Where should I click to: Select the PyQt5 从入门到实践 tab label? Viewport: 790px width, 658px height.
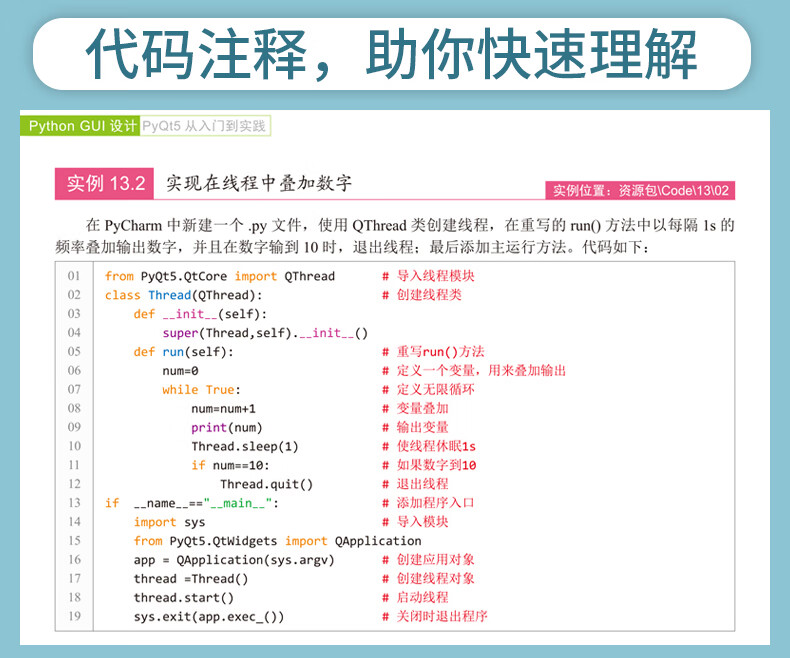click(x=204, y=125)
